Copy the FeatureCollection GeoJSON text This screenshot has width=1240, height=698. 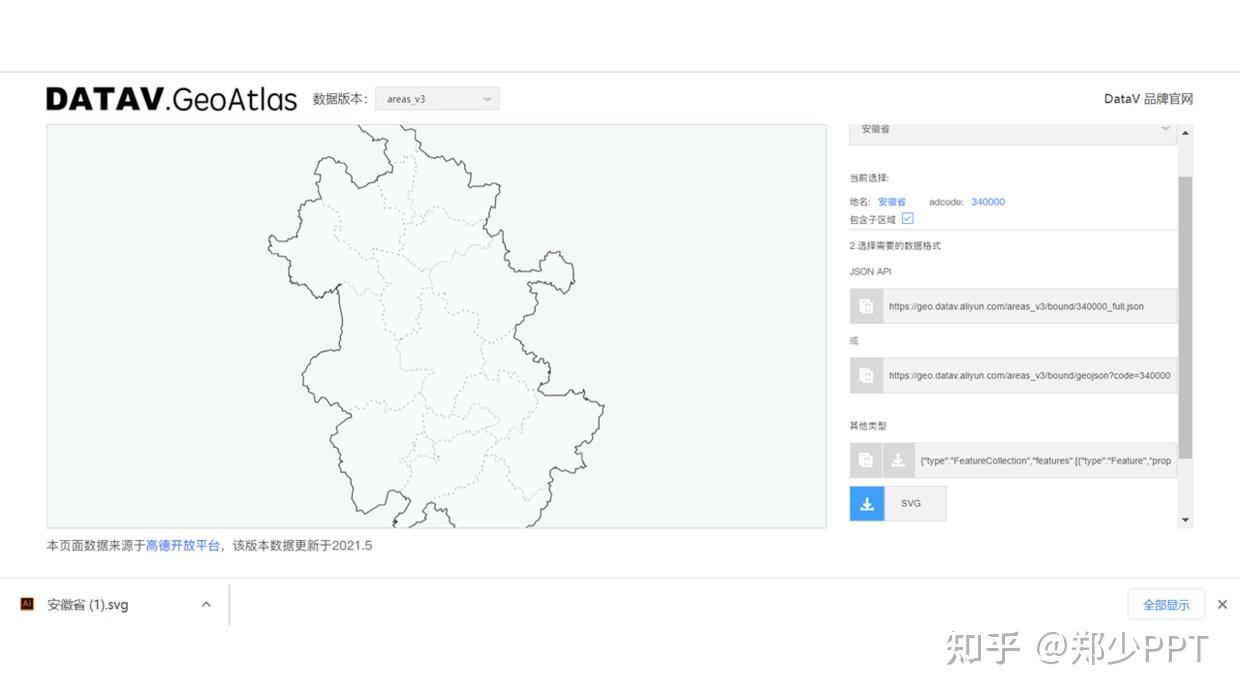[866, 460]
